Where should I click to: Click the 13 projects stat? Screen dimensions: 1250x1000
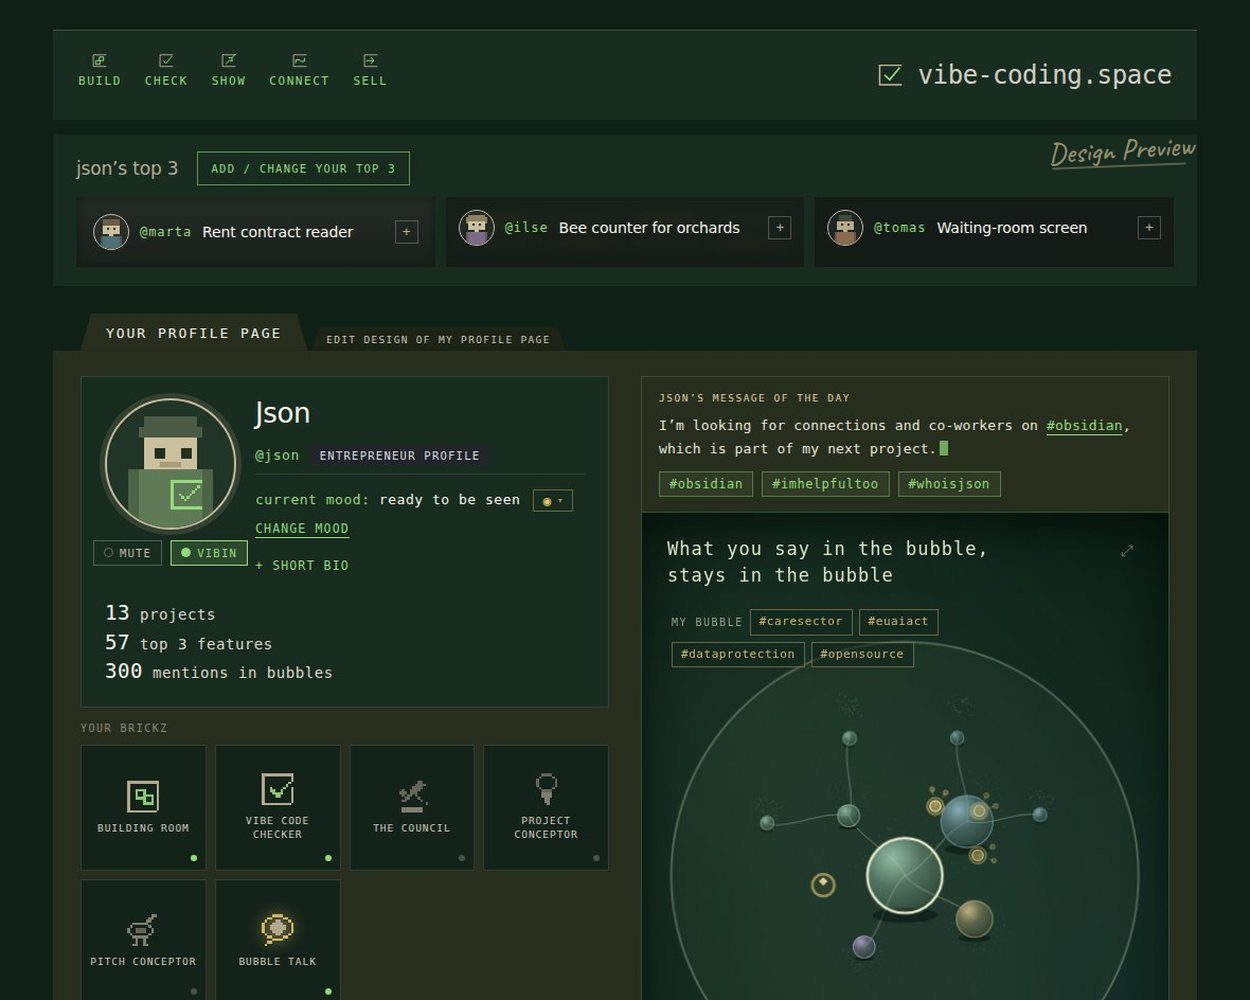tap(160, 613)
